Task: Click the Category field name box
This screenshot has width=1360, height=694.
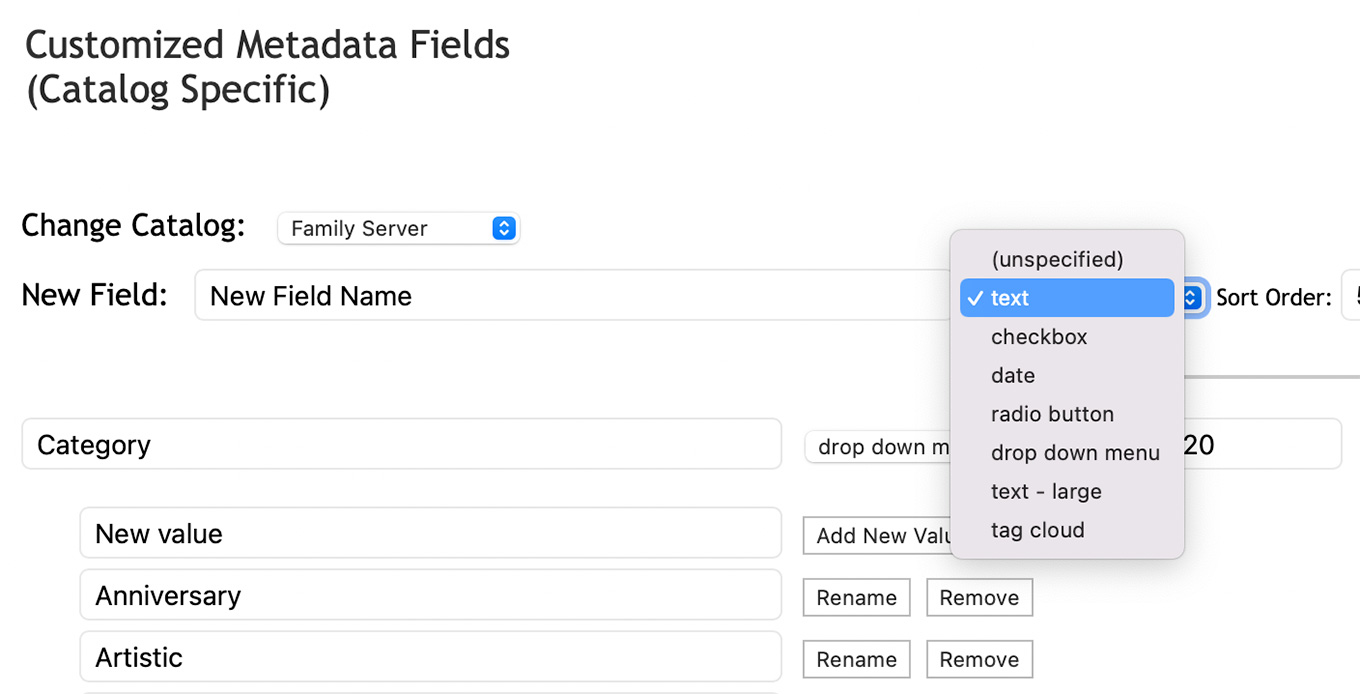Action: [401, 444]
